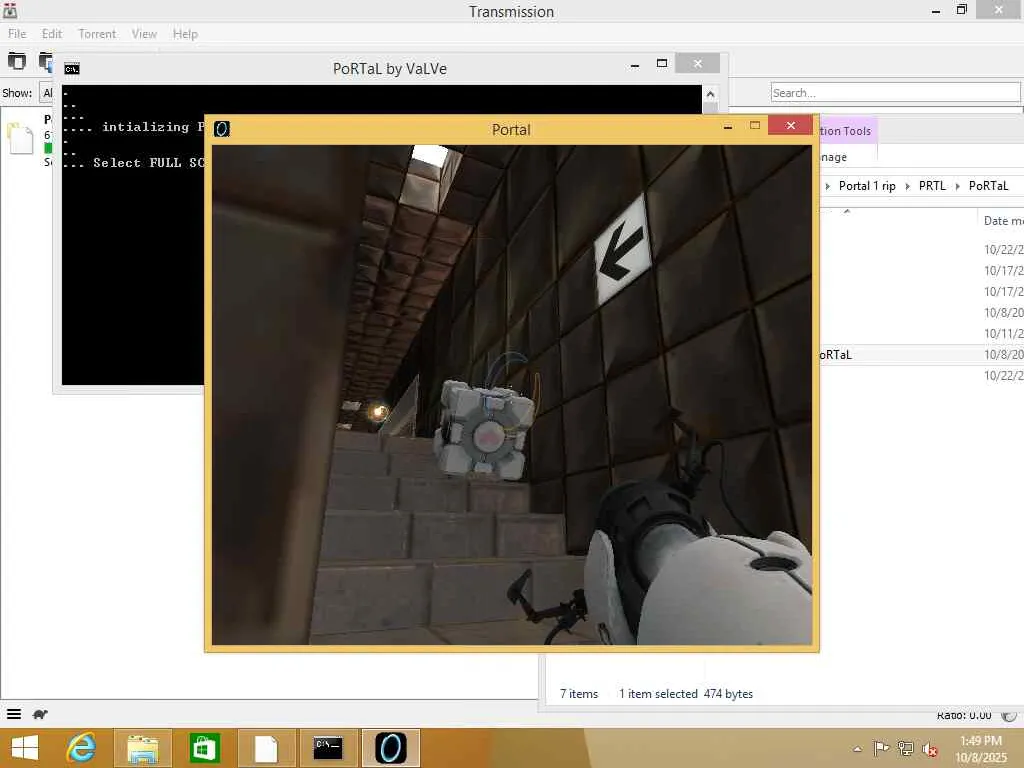Click scroll up arrow in PoRTaL console window
This screenshot has width=1024, height=768.
point(710,94)
